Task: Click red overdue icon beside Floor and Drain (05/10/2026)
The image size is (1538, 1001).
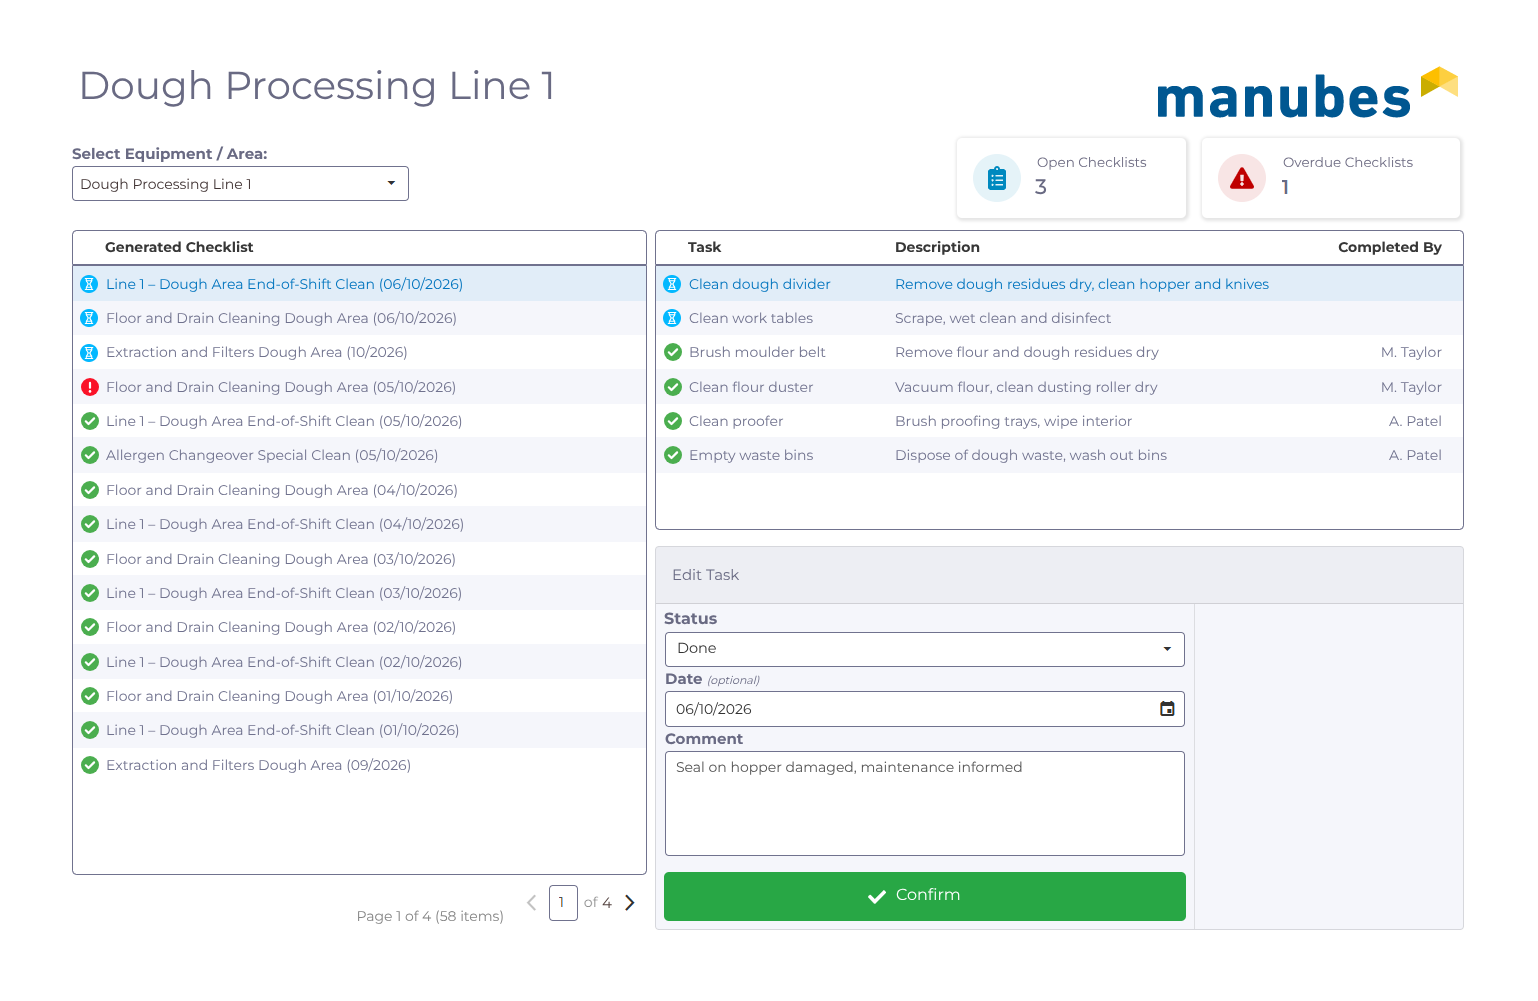Action: [90, 387]
